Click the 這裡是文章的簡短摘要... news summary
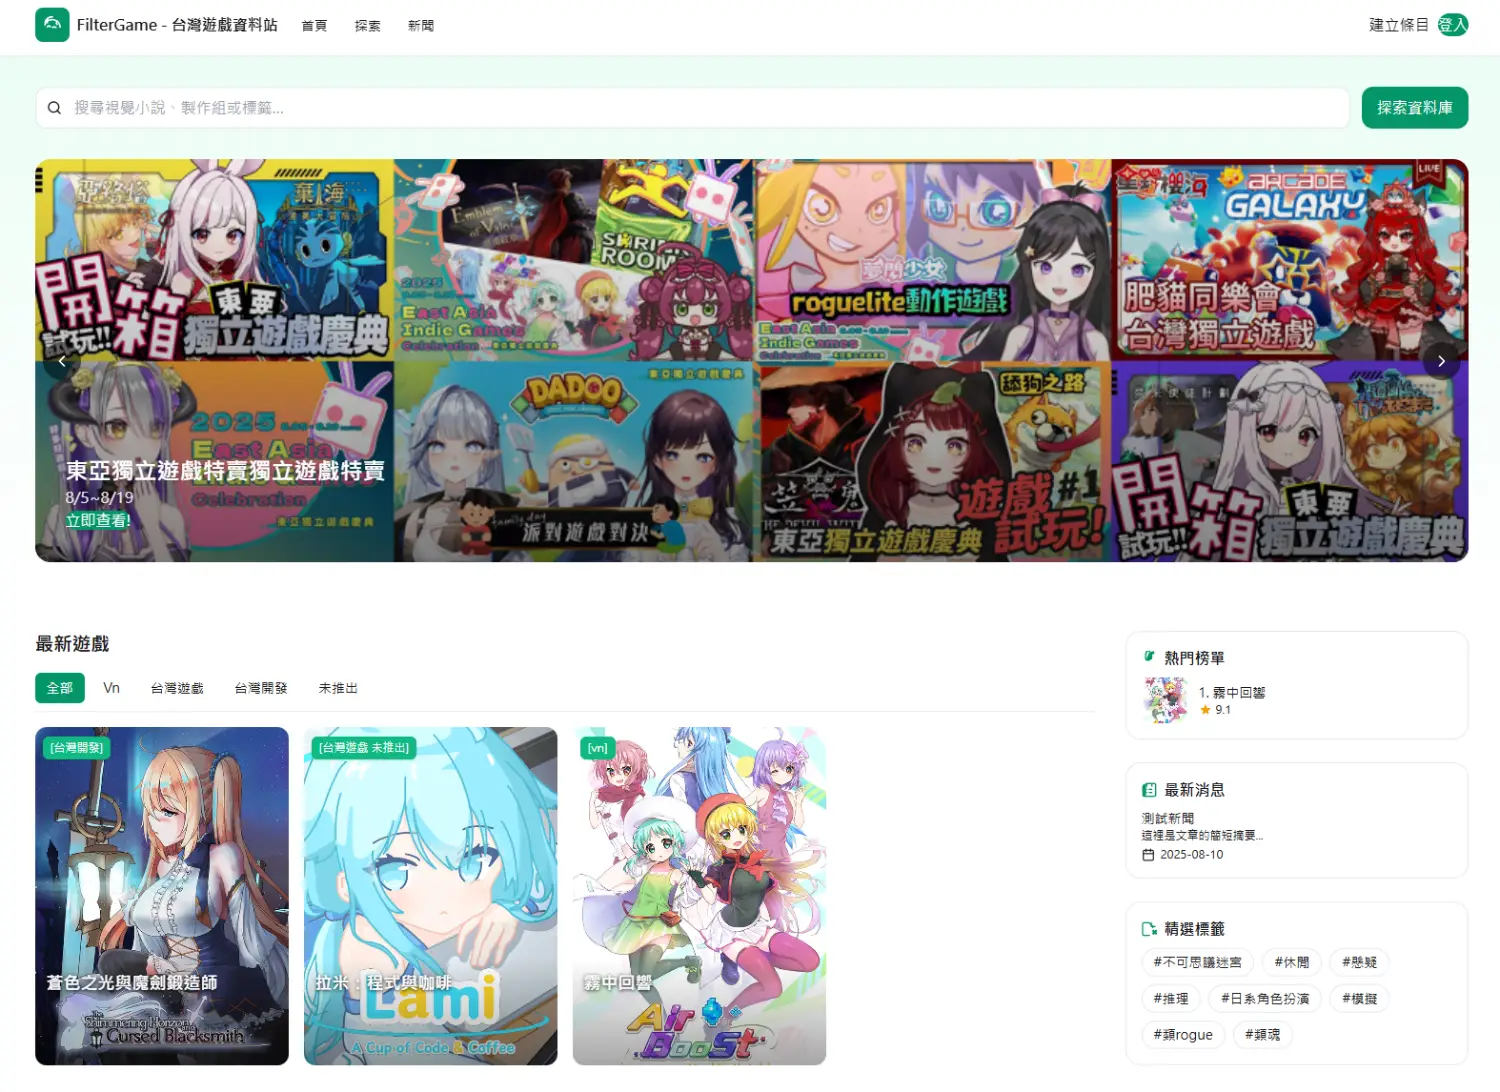Image resolution: width=1500 pixels, height=1092 pixels. pyautogui.click(x=1202, y=836)
